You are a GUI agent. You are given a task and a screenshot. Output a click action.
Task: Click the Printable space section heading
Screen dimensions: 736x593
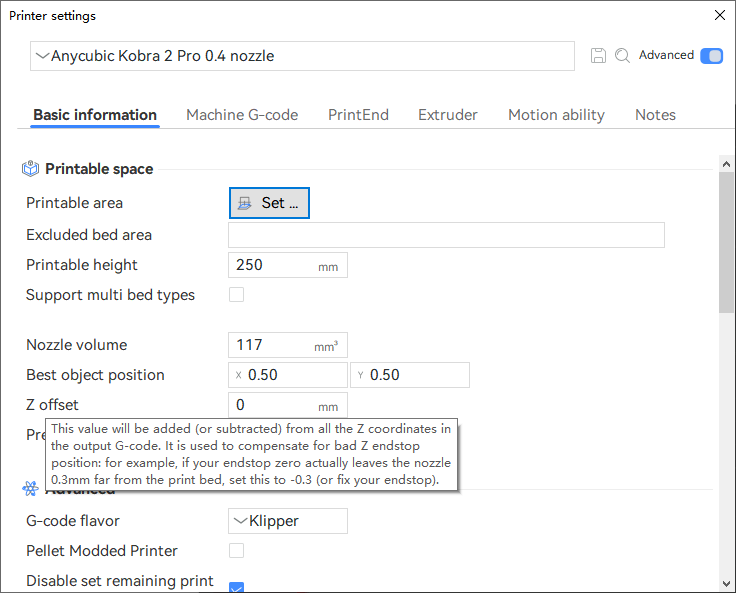pos(99,169)
